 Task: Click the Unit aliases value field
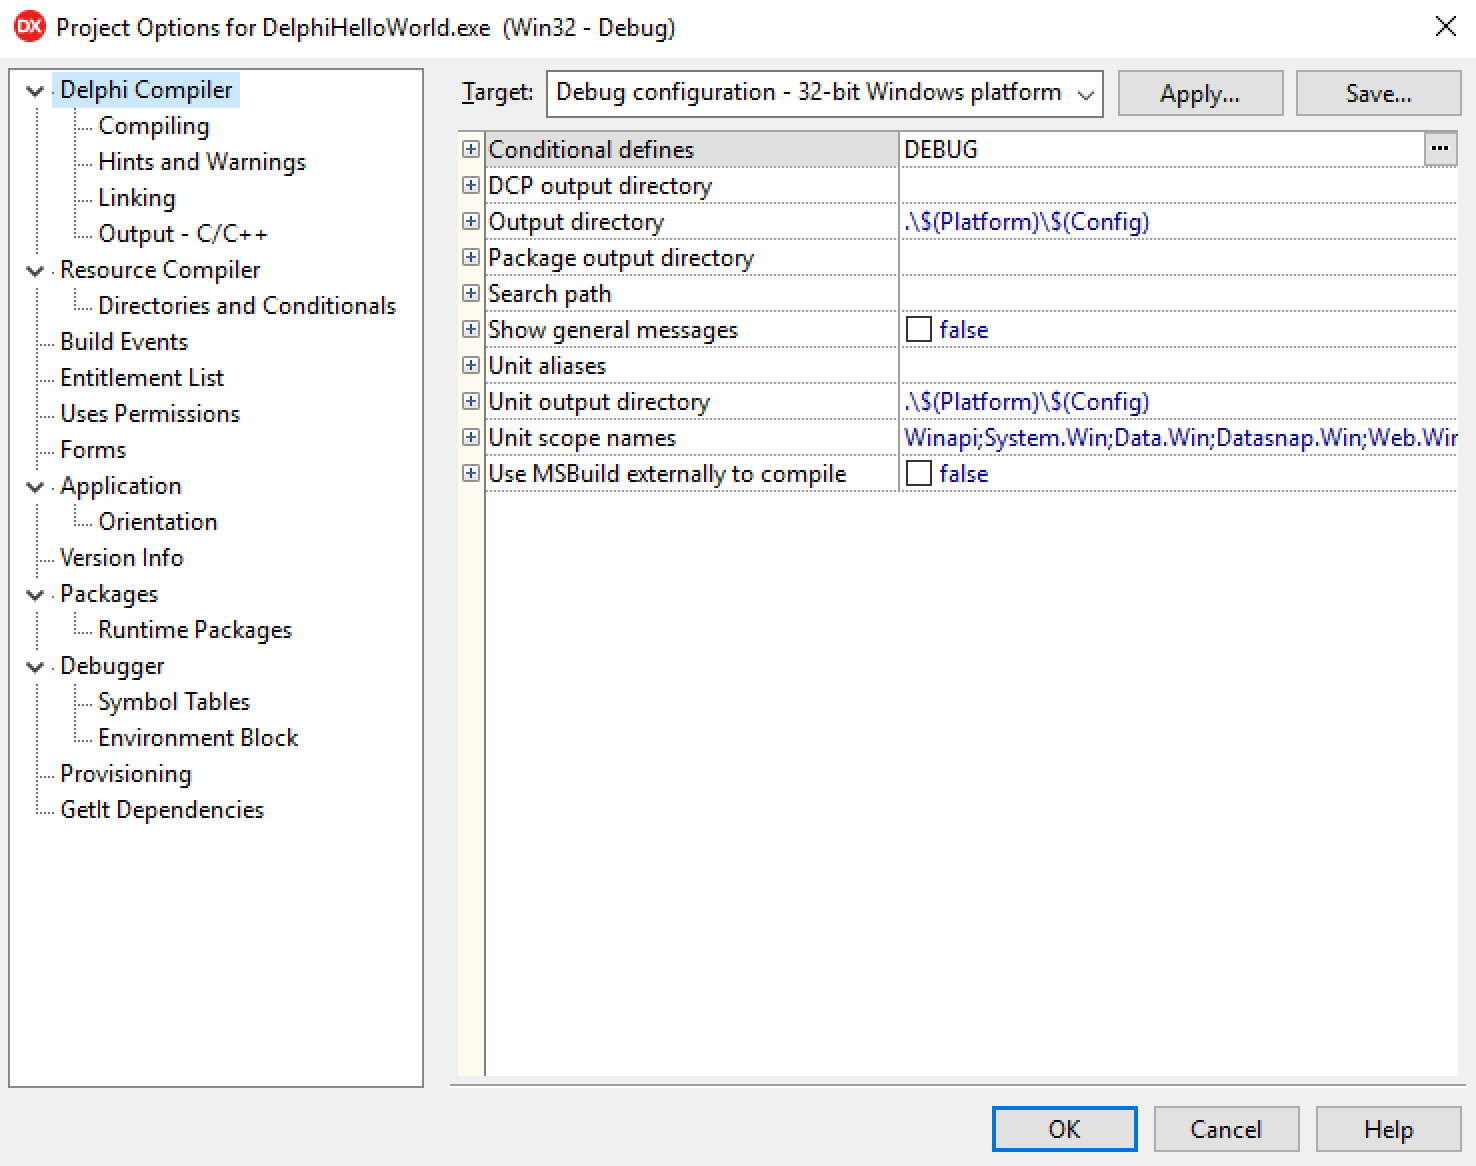point(1179,365)
